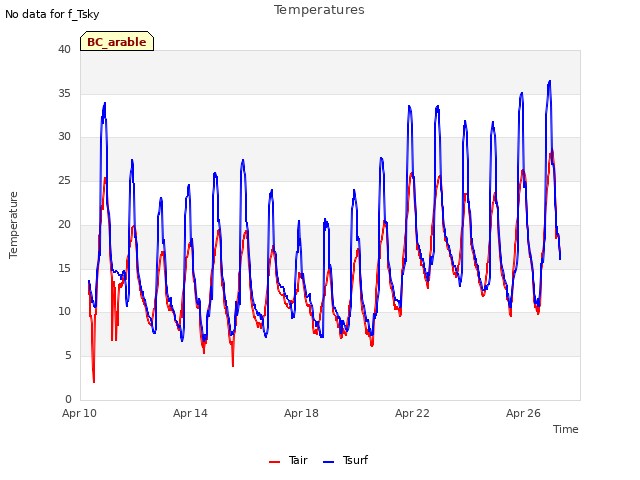Click the red Tair legend line swatch
This screenshot has height=480, width=640.
[x=274, y=462]
